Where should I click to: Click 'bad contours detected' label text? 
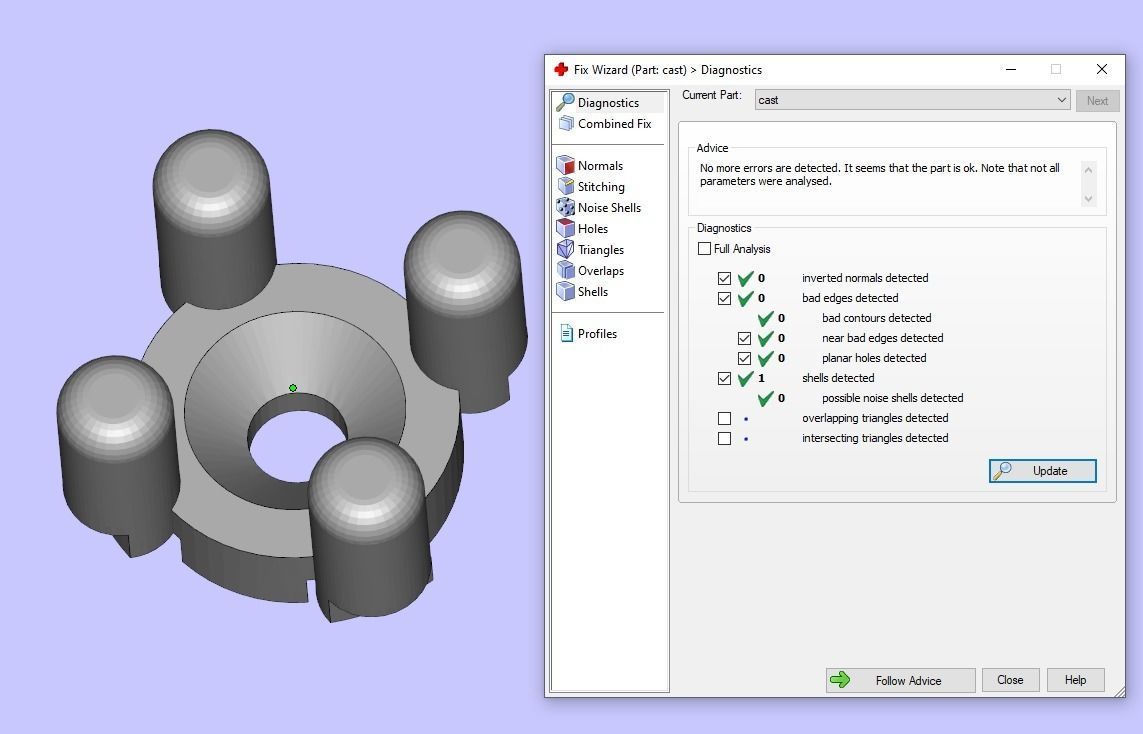876,318
